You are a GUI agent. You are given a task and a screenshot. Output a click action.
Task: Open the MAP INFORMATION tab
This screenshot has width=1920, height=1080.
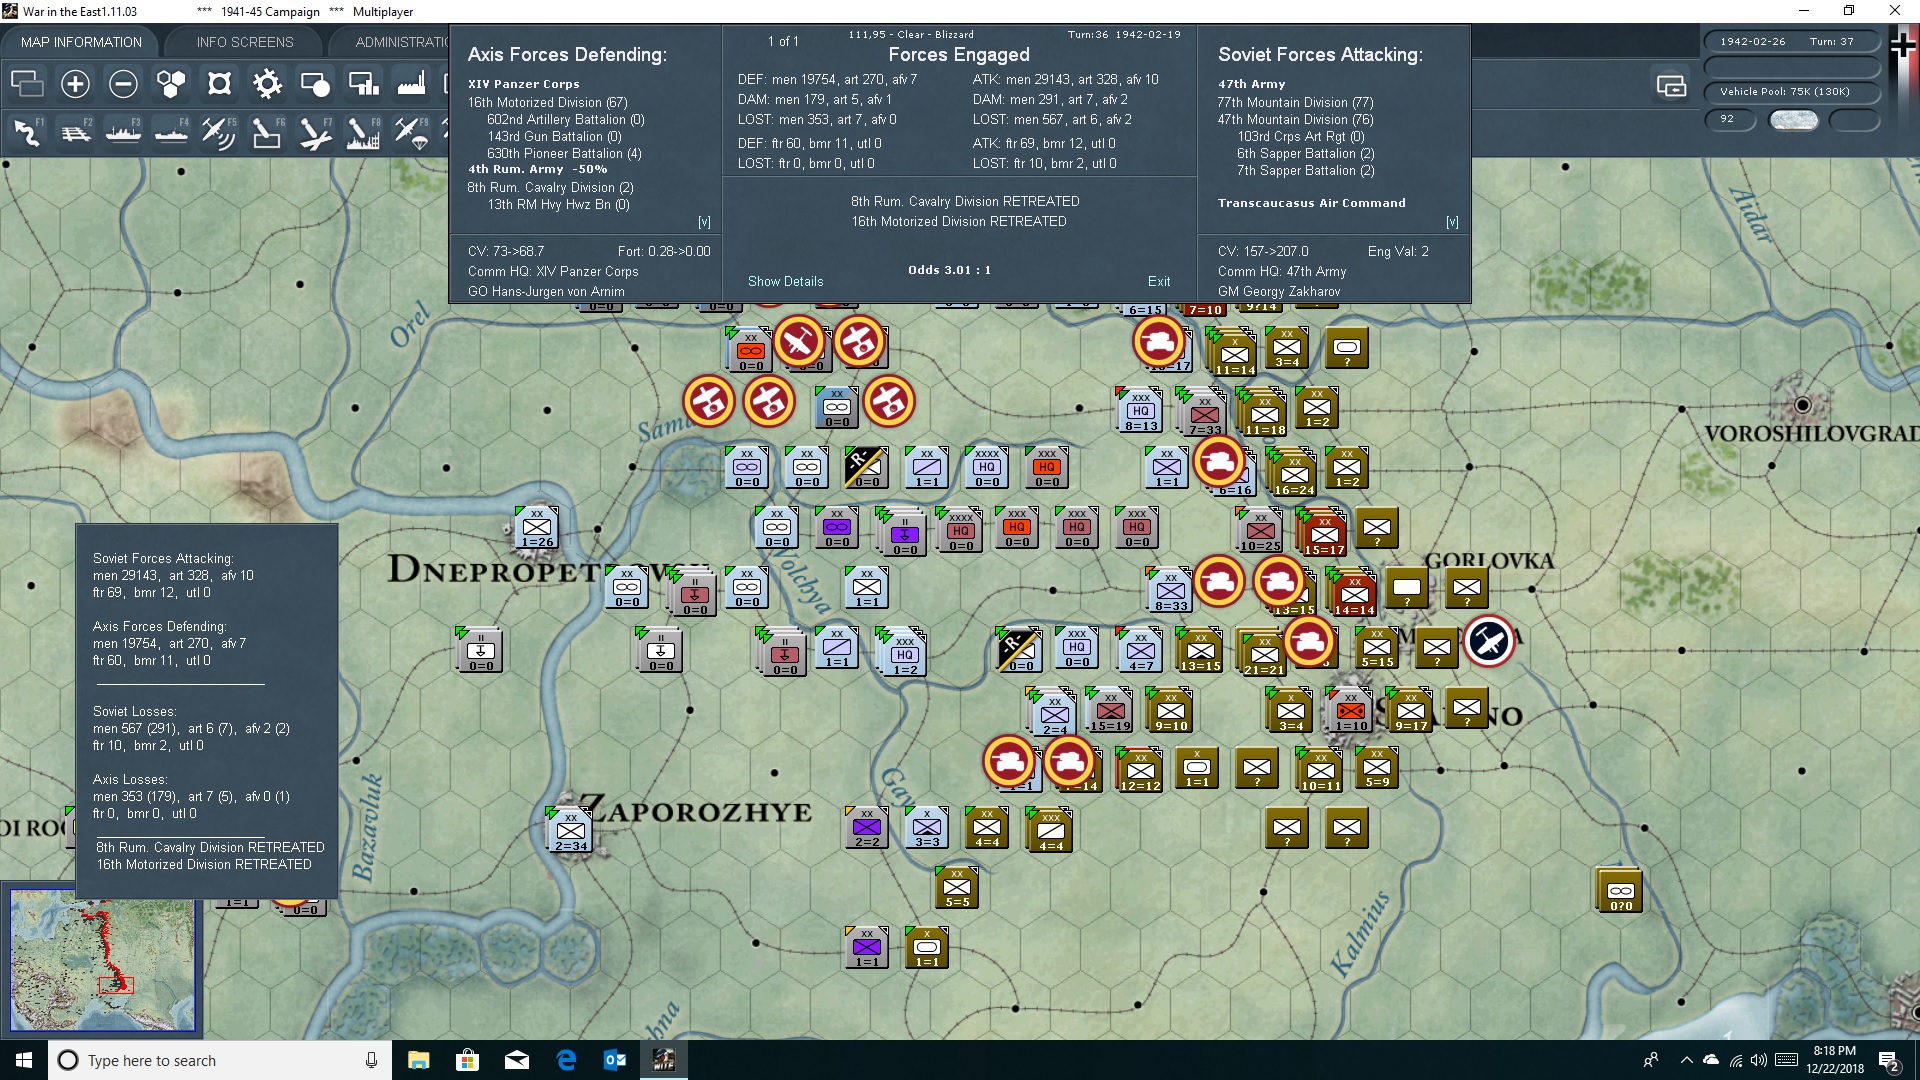click(x=81, y=42)
